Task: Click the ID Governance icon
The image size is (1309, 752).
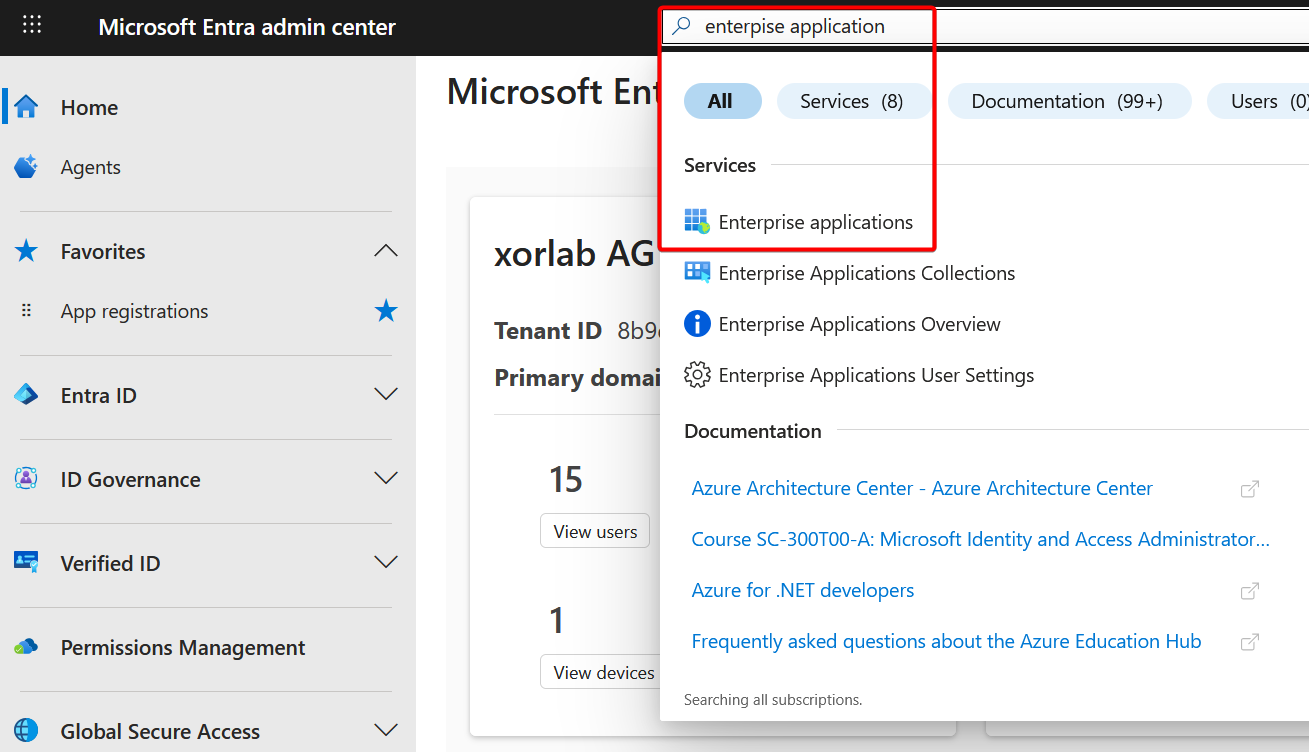Action: [x=27, y=479]
